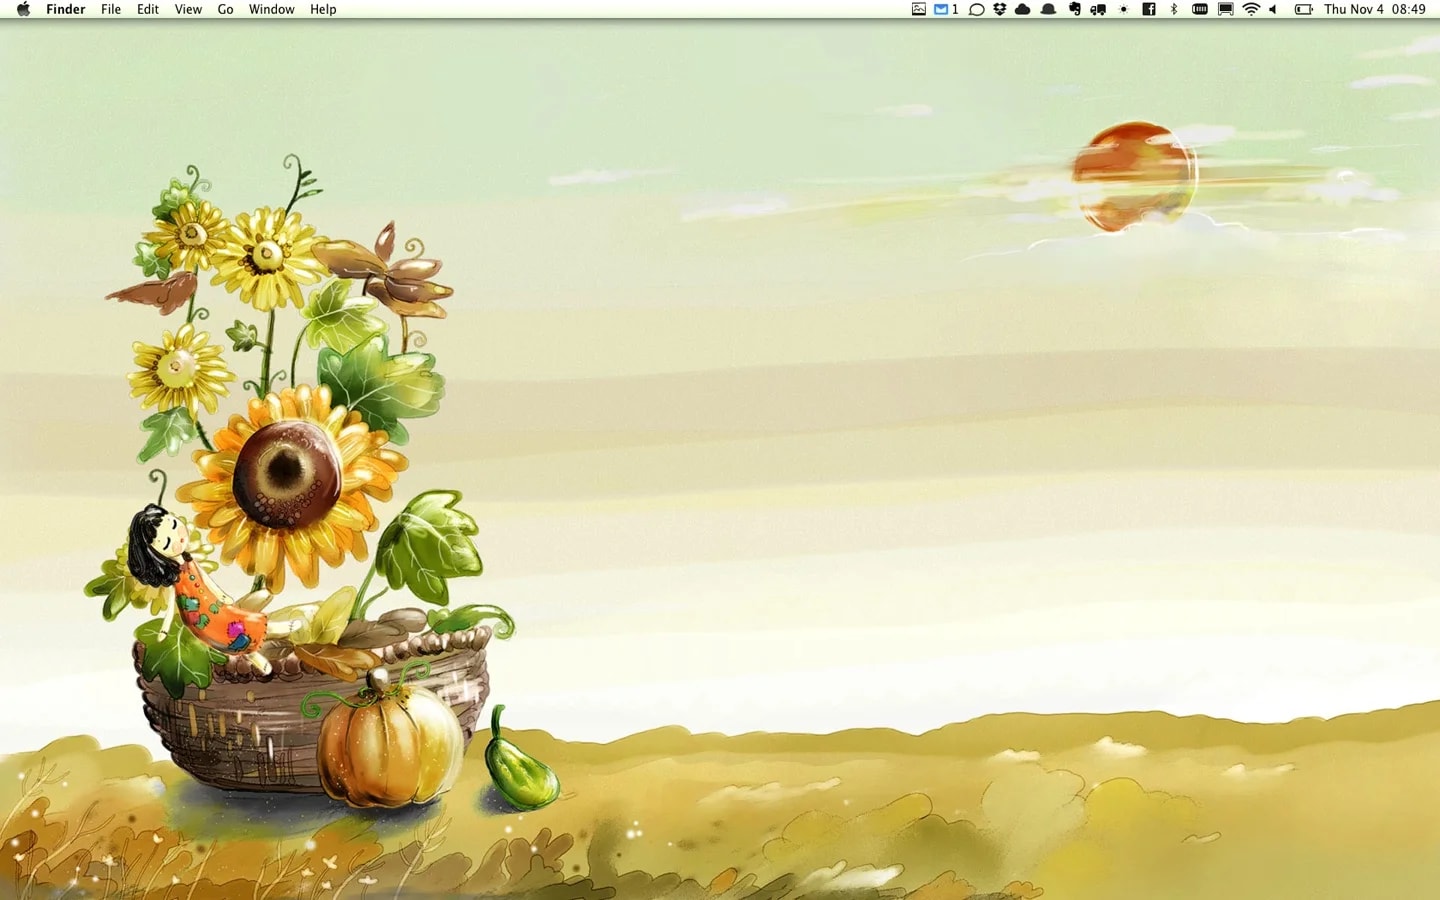Open the Help menu

click(323, 9)
